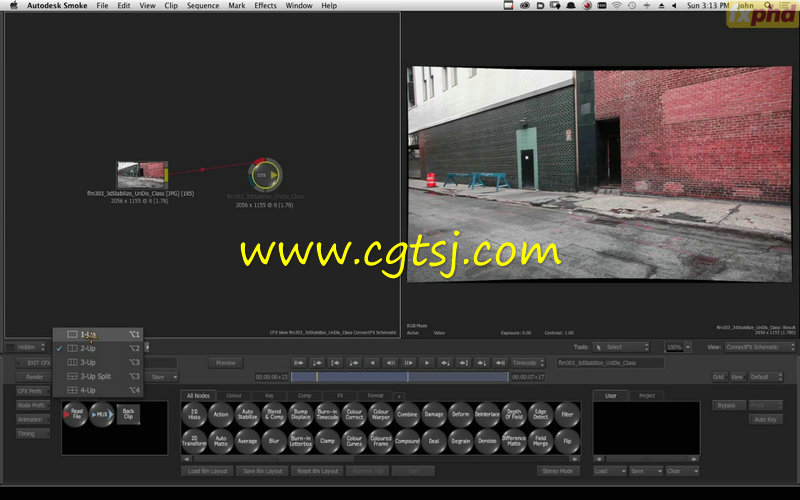Select the Edge Detect node

tap(540, 414)
